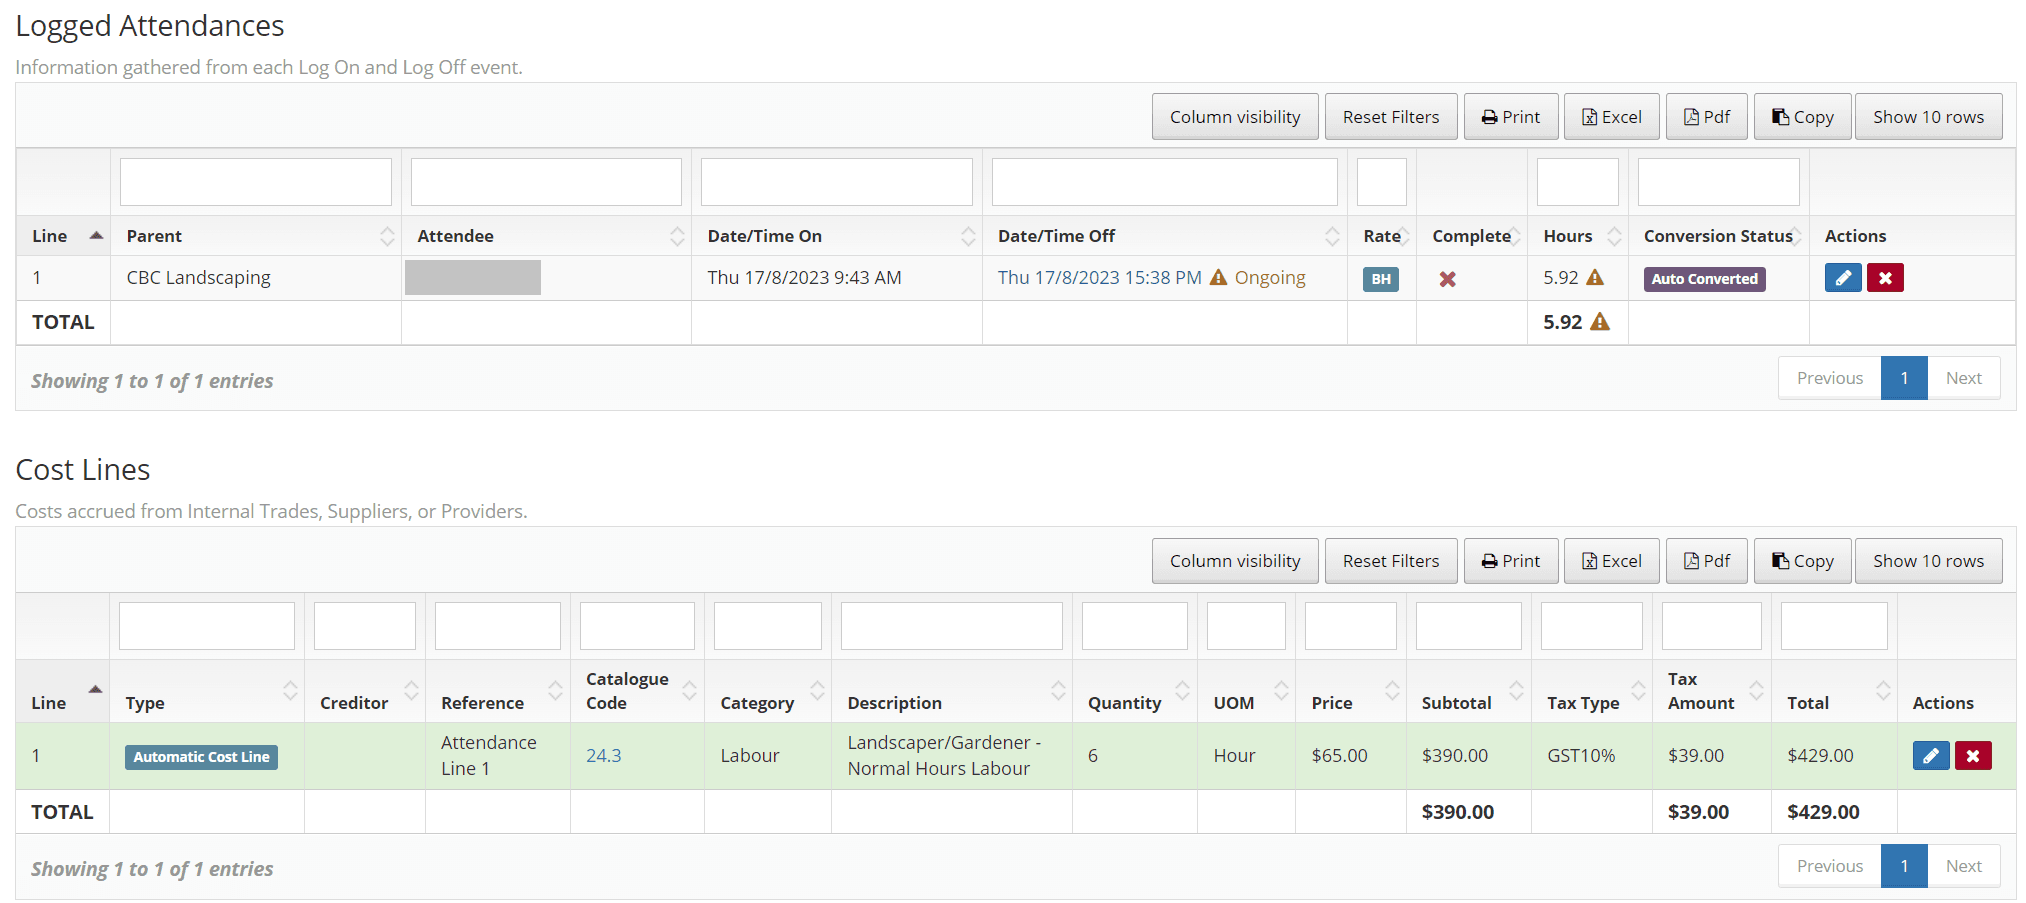Open Show 10 rows in Logged Attendances
Image resolution: width=2026 pixels, height=903 pixels.
click(1927, 117)
